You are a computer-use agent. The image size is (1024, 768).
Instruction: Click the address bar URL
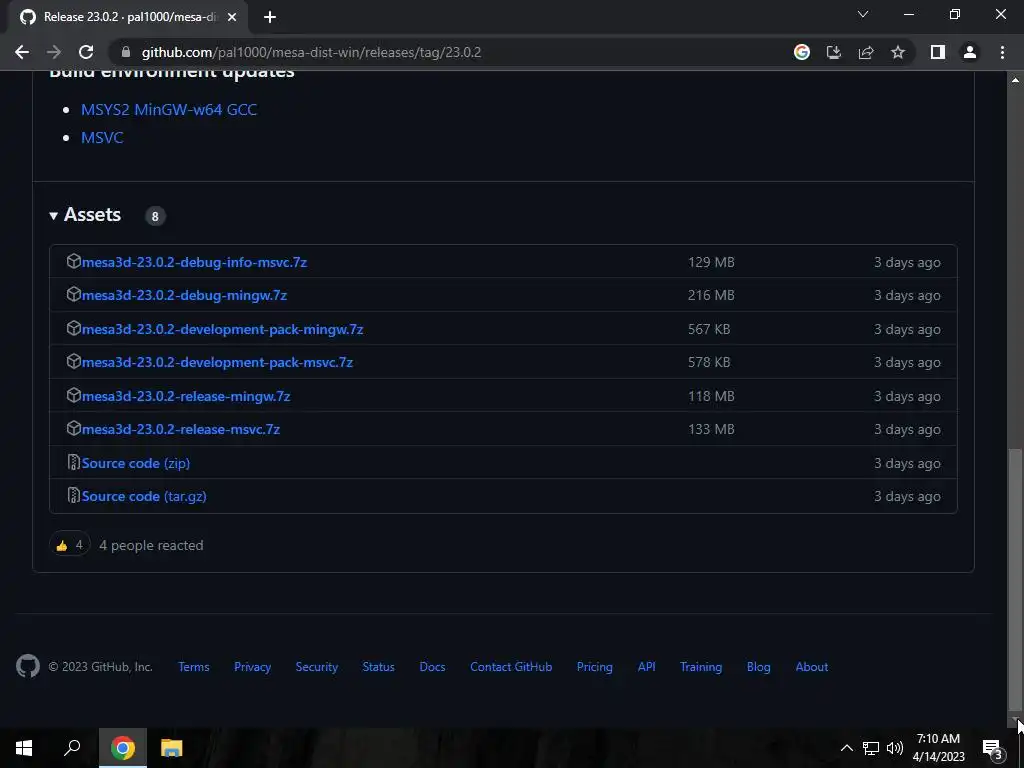(312, 52)
